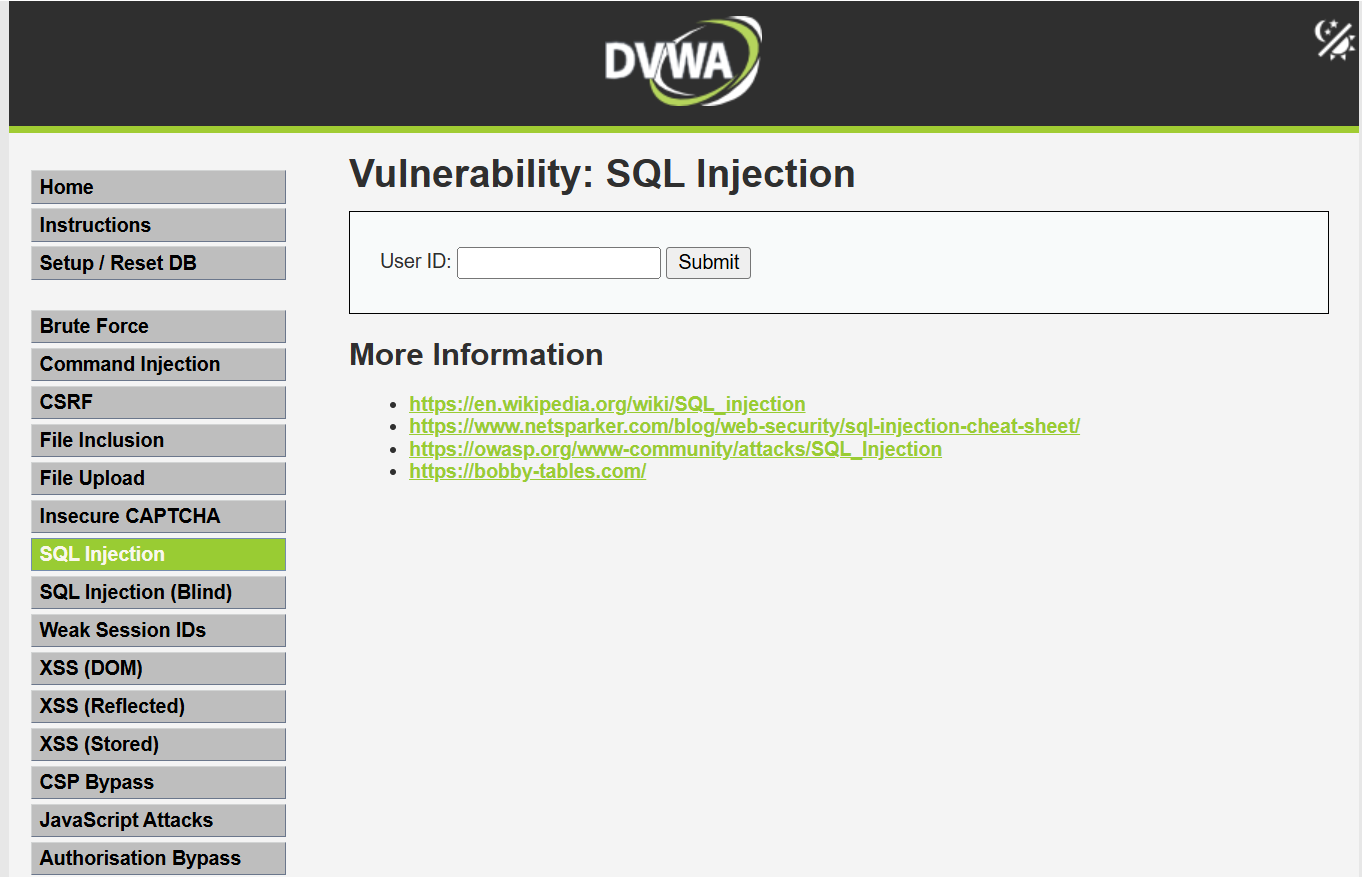Open the Weak Session IDs module
The width and height of the screenshot is (1362, 877).
(x=158, y=630)
